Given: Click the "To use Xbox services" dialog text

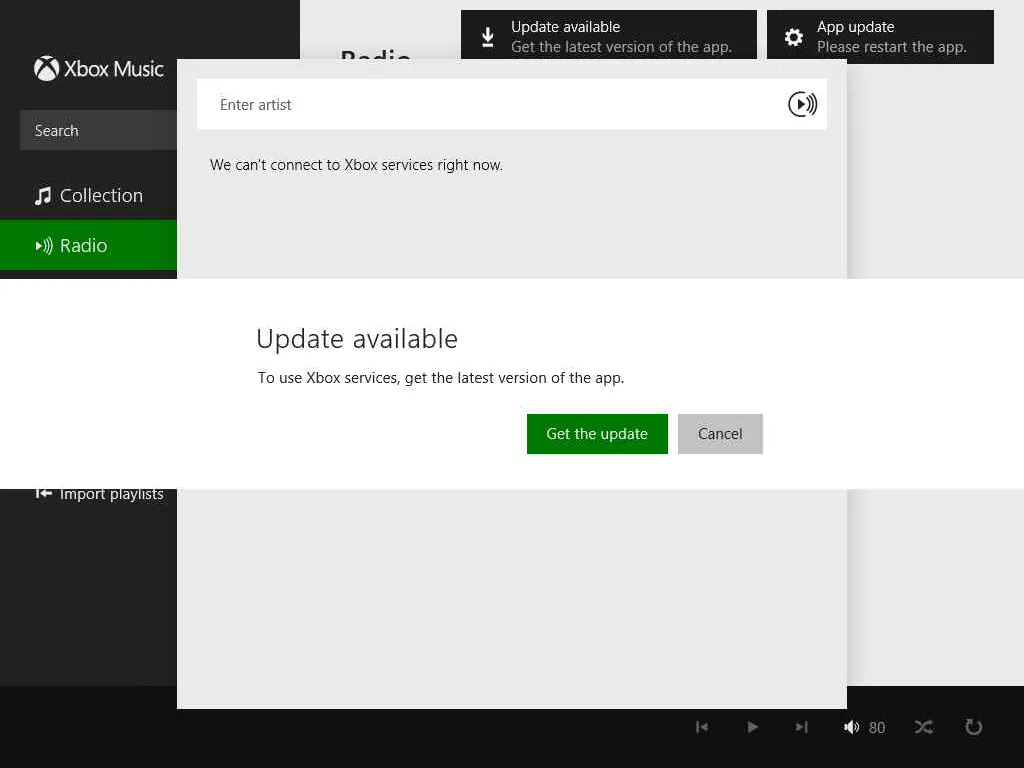Looking at the screenshot, I should 441,378.
